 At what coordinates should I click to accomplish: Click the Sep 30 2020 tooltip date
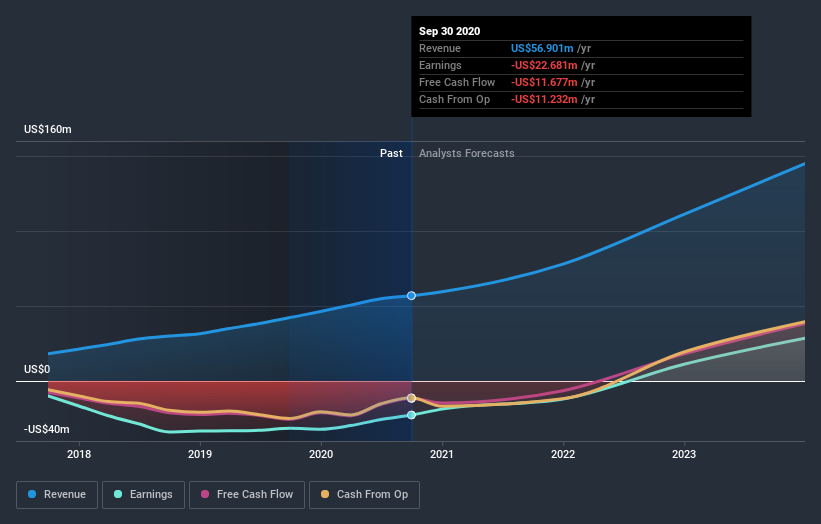[x=450, y=31]
